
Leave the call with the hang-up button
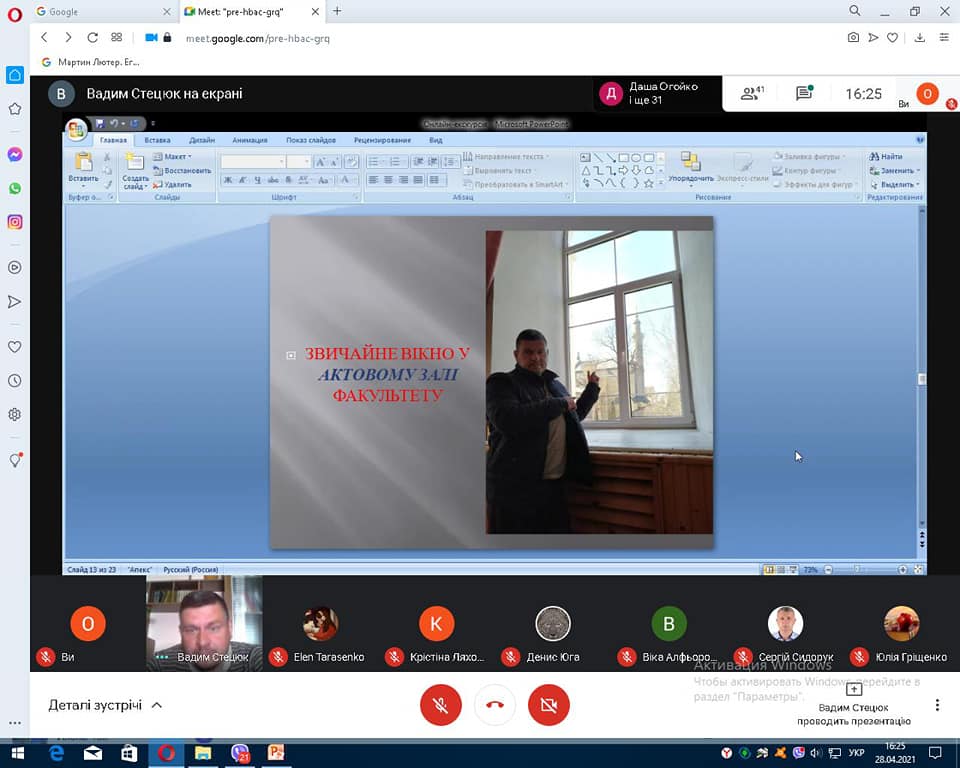(494, 705)
